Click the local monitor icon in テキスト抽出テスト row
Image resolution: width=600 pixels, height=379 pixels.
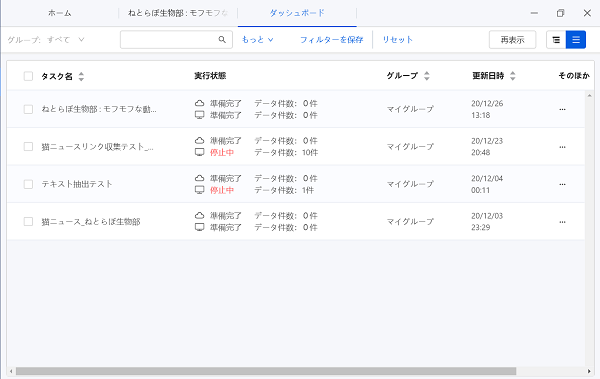pyautogui.click(x=199, y=190)
